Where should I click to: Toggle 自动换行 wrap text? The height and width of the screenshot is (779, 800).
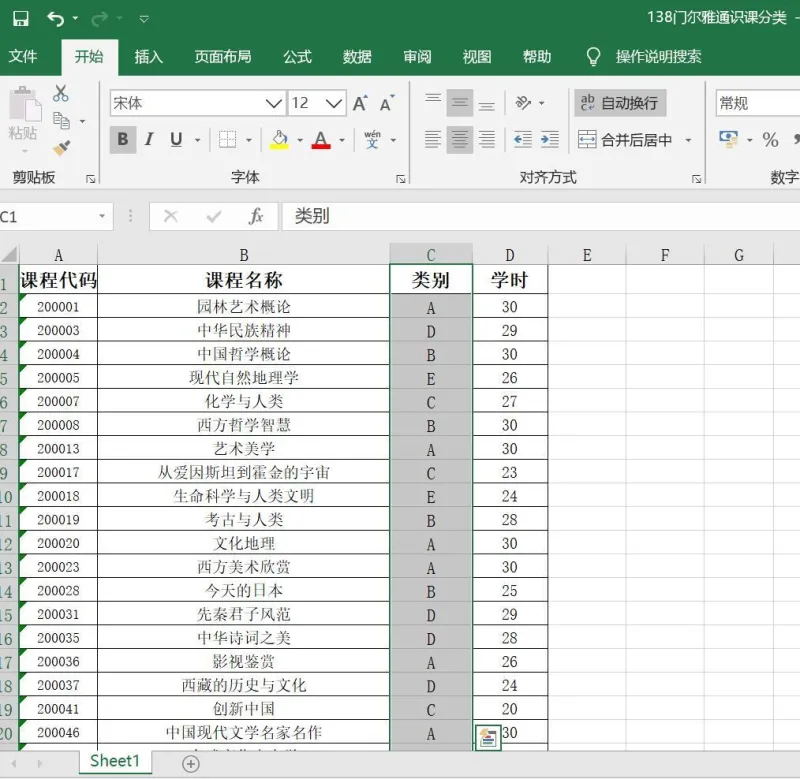[x=620, y=103]
